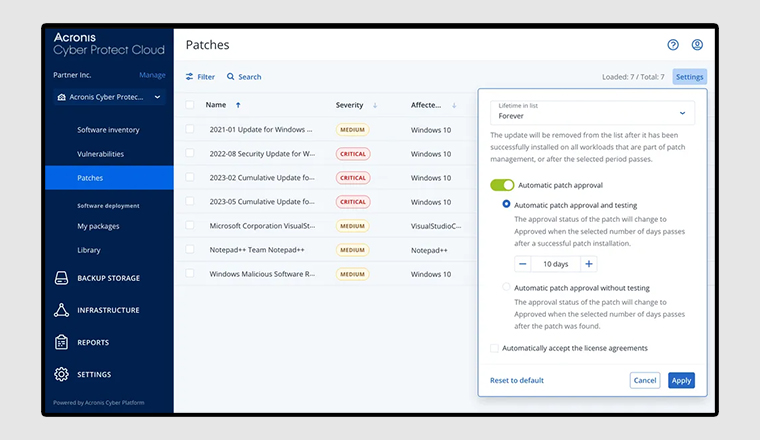This screenshot has height=440, width=760.
Task: Open BACKUP STORAGE section
Action: [109, 278]
